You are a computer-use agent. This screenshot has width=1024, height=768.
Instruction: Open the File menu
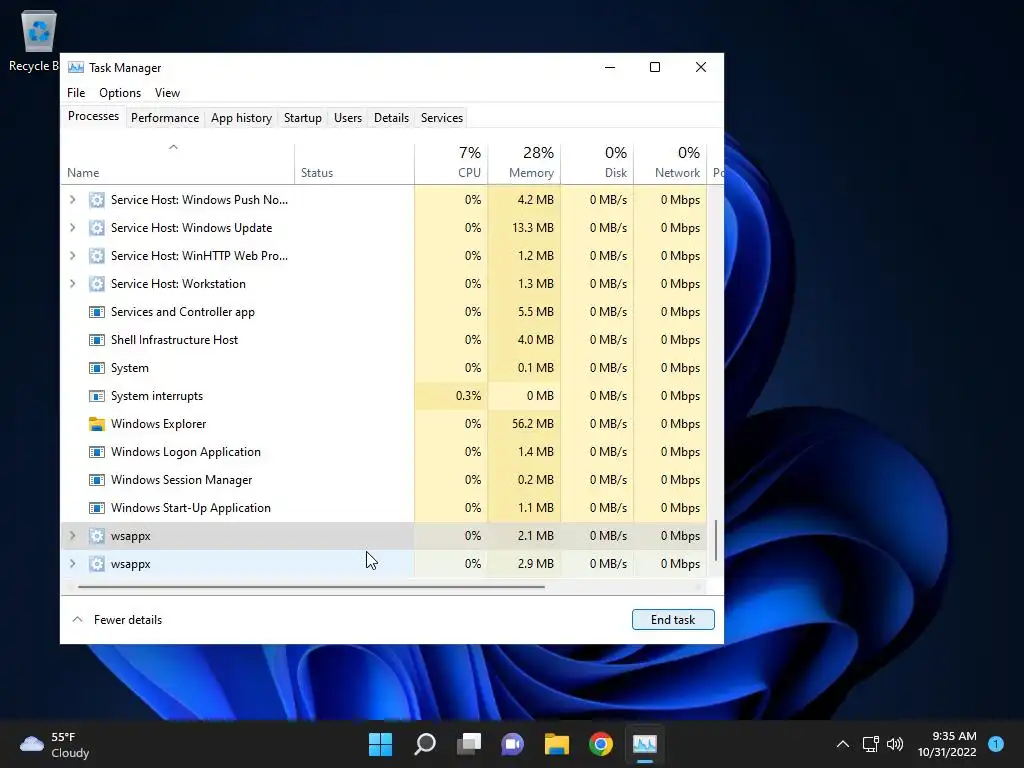76,93
